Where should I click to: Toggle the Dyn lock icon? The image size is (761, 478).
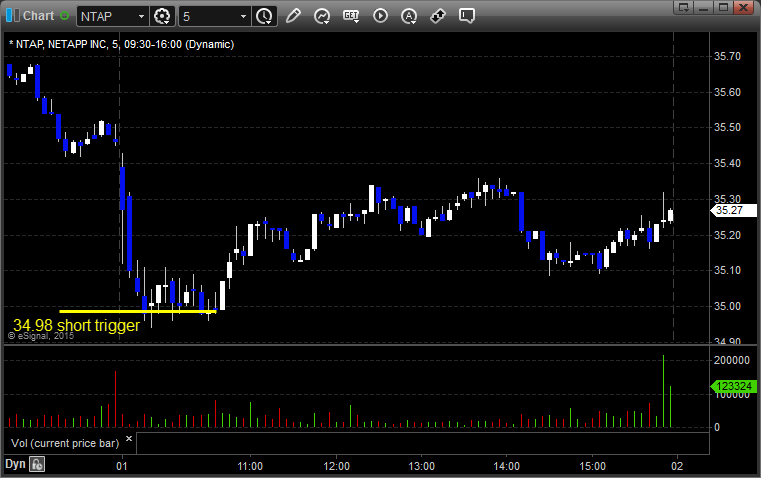37,464
